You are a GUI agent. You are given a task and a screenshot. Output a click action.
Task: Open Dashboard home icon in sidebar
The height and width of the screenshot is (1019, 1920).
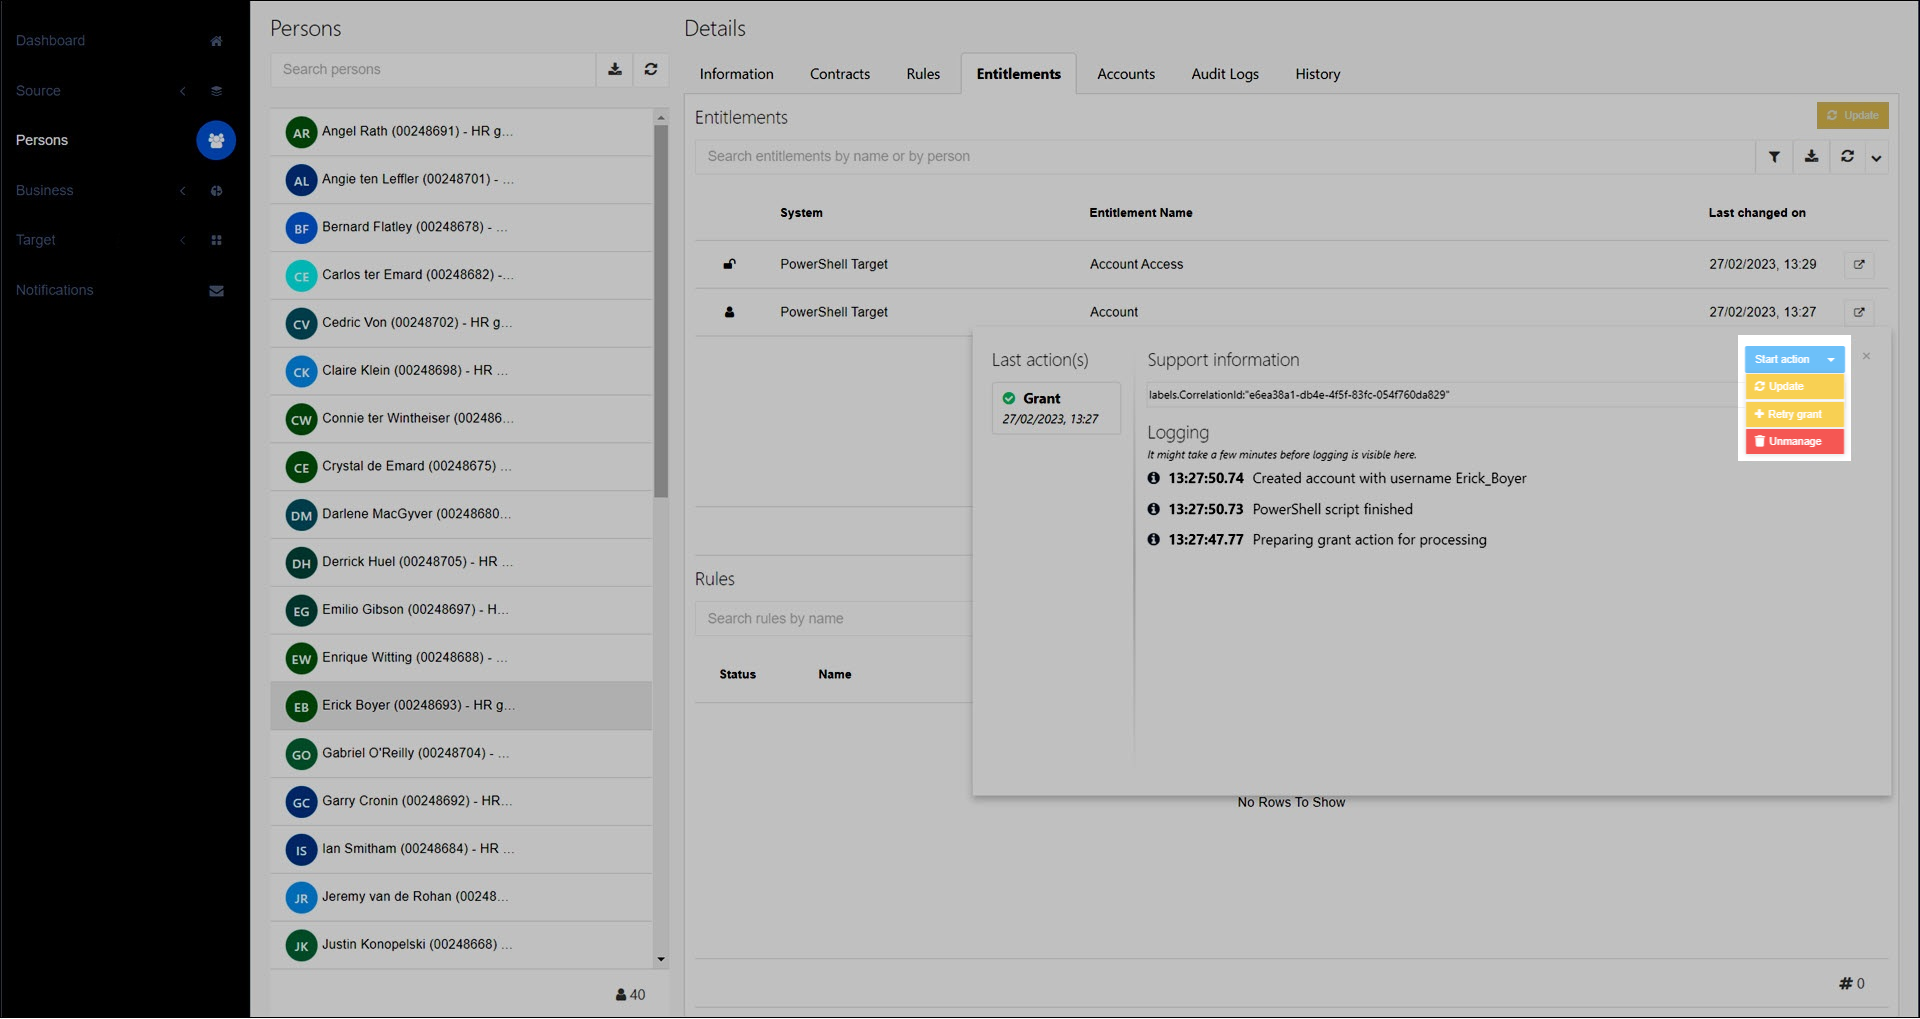pyautogui.click(x=216, y=41)
